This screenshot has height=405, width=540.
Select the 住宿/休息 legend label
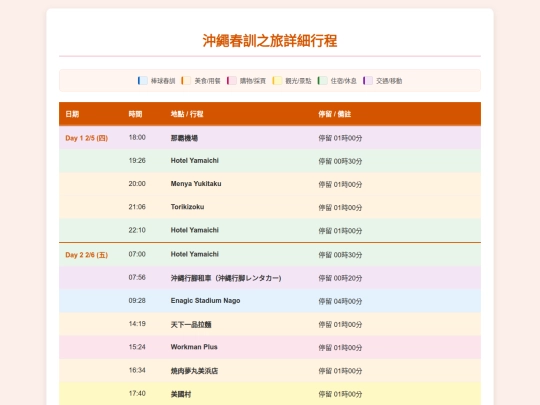(343, 81)
